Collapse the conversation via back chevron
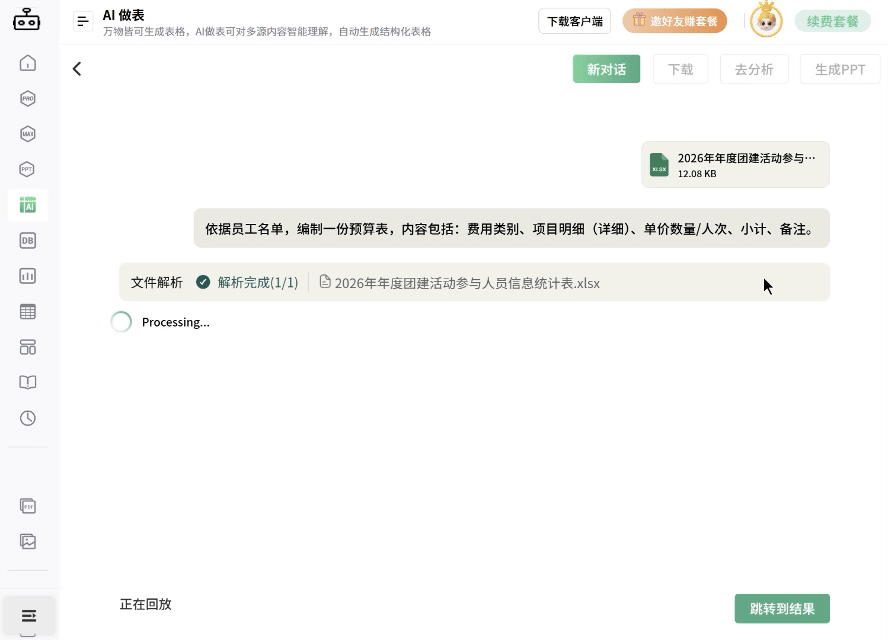The image size is (888, 640). (77, 68)
